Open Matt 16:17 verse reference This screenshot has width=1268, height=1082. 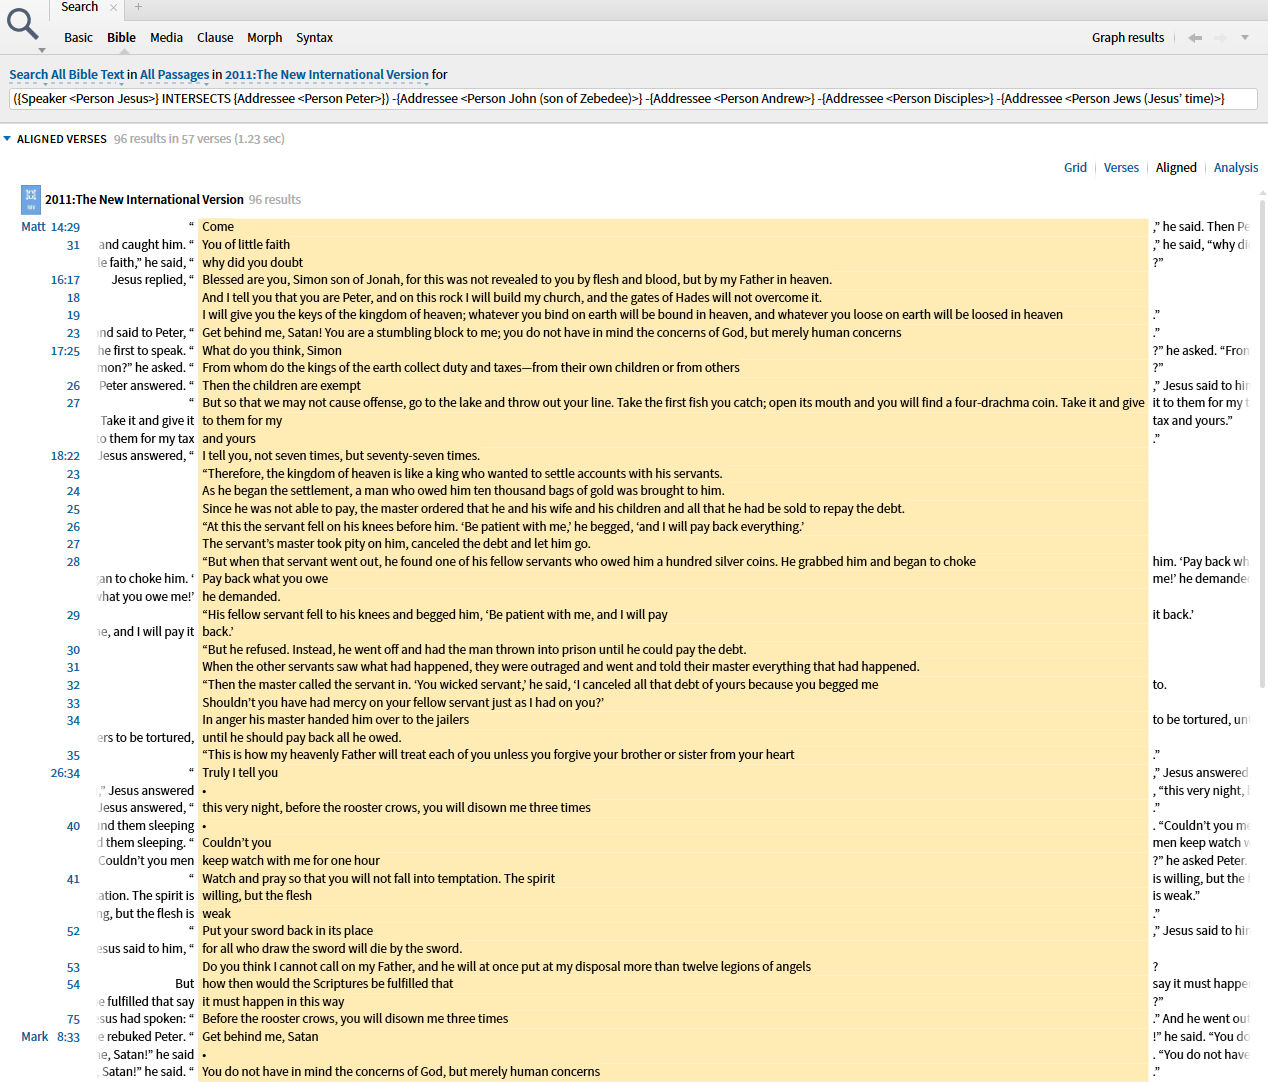[x=65, y=280]
